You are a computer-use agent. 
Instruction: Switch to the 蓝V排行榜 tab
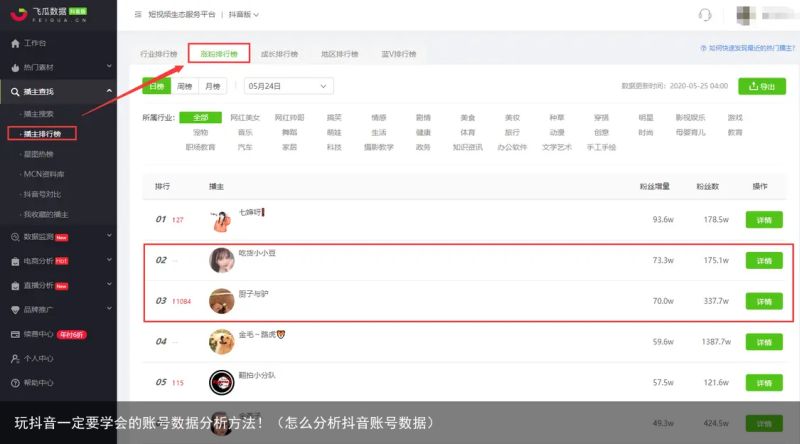(398, 54)
